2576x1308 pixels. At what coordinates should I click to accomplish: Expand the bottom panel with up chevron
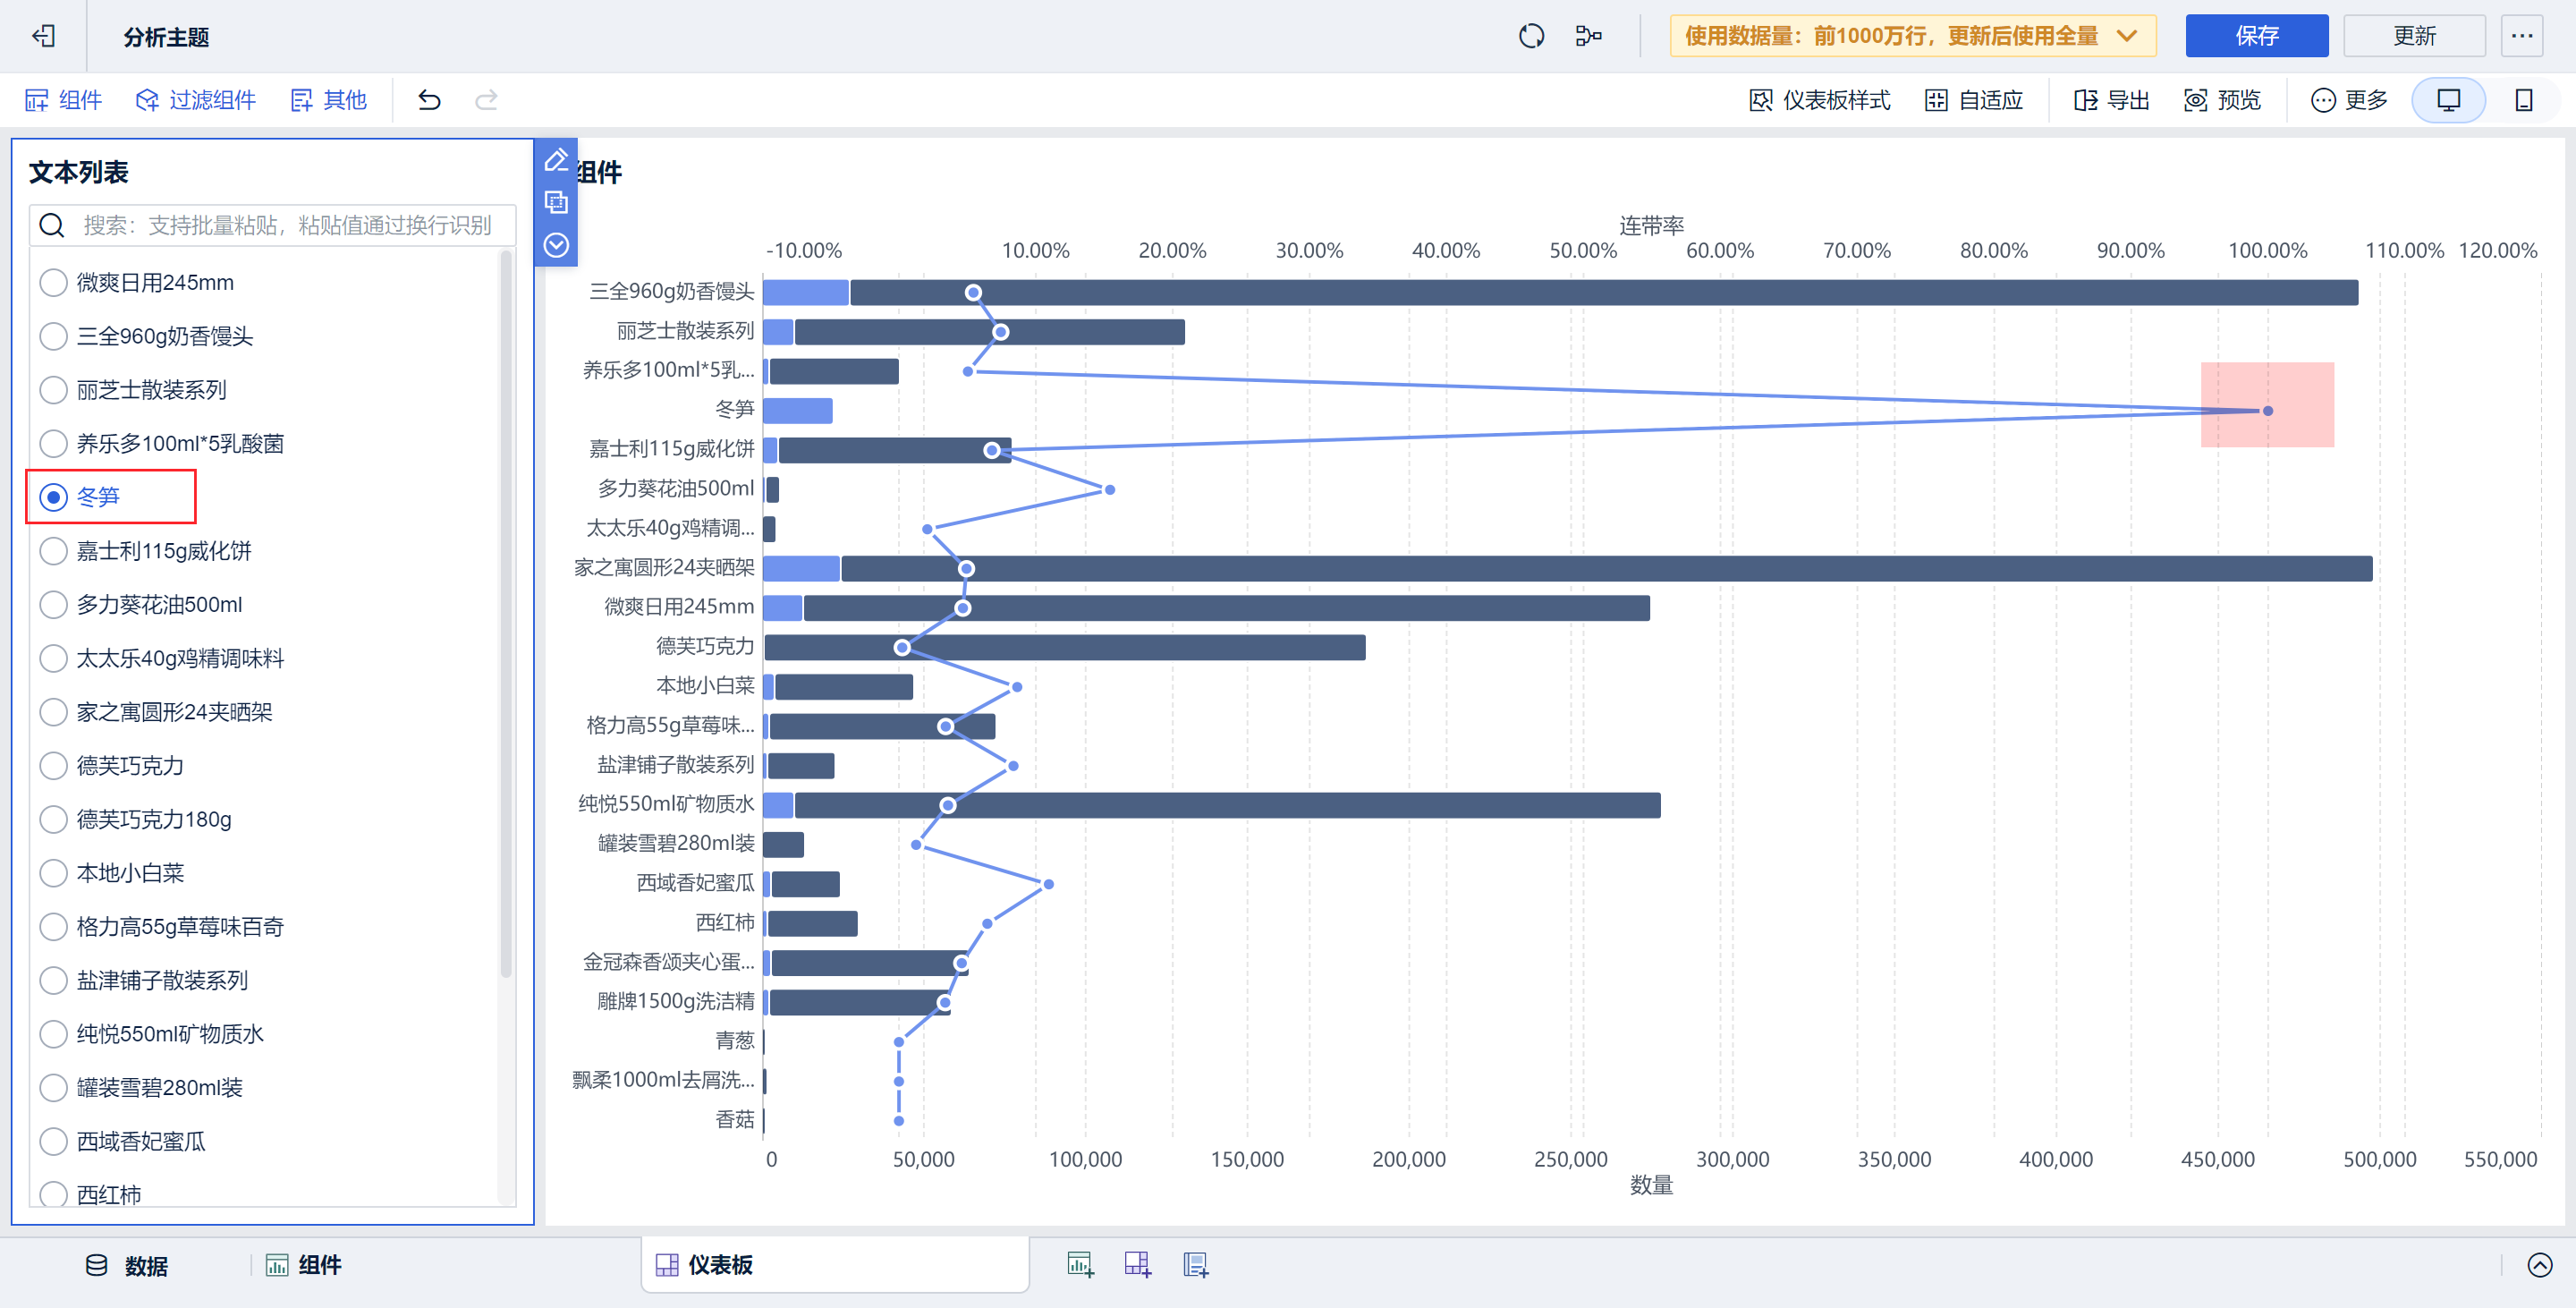(2539, 1265)
